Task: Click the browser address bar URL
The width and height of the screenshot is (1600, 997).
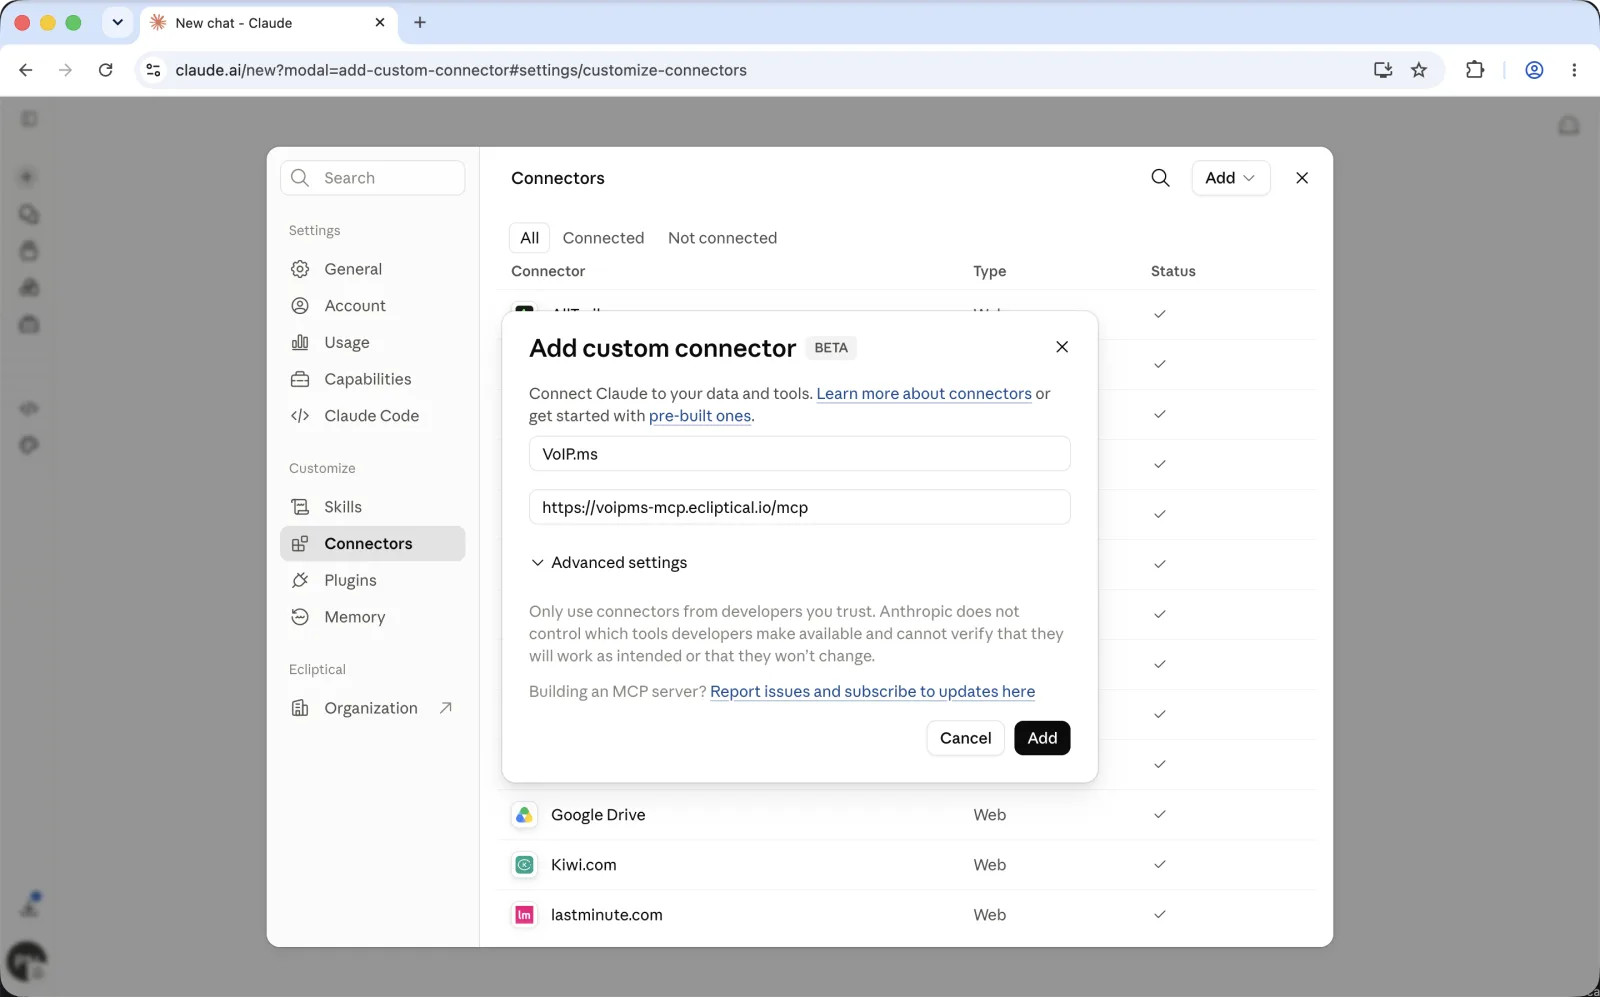Action: pos(461,70)
